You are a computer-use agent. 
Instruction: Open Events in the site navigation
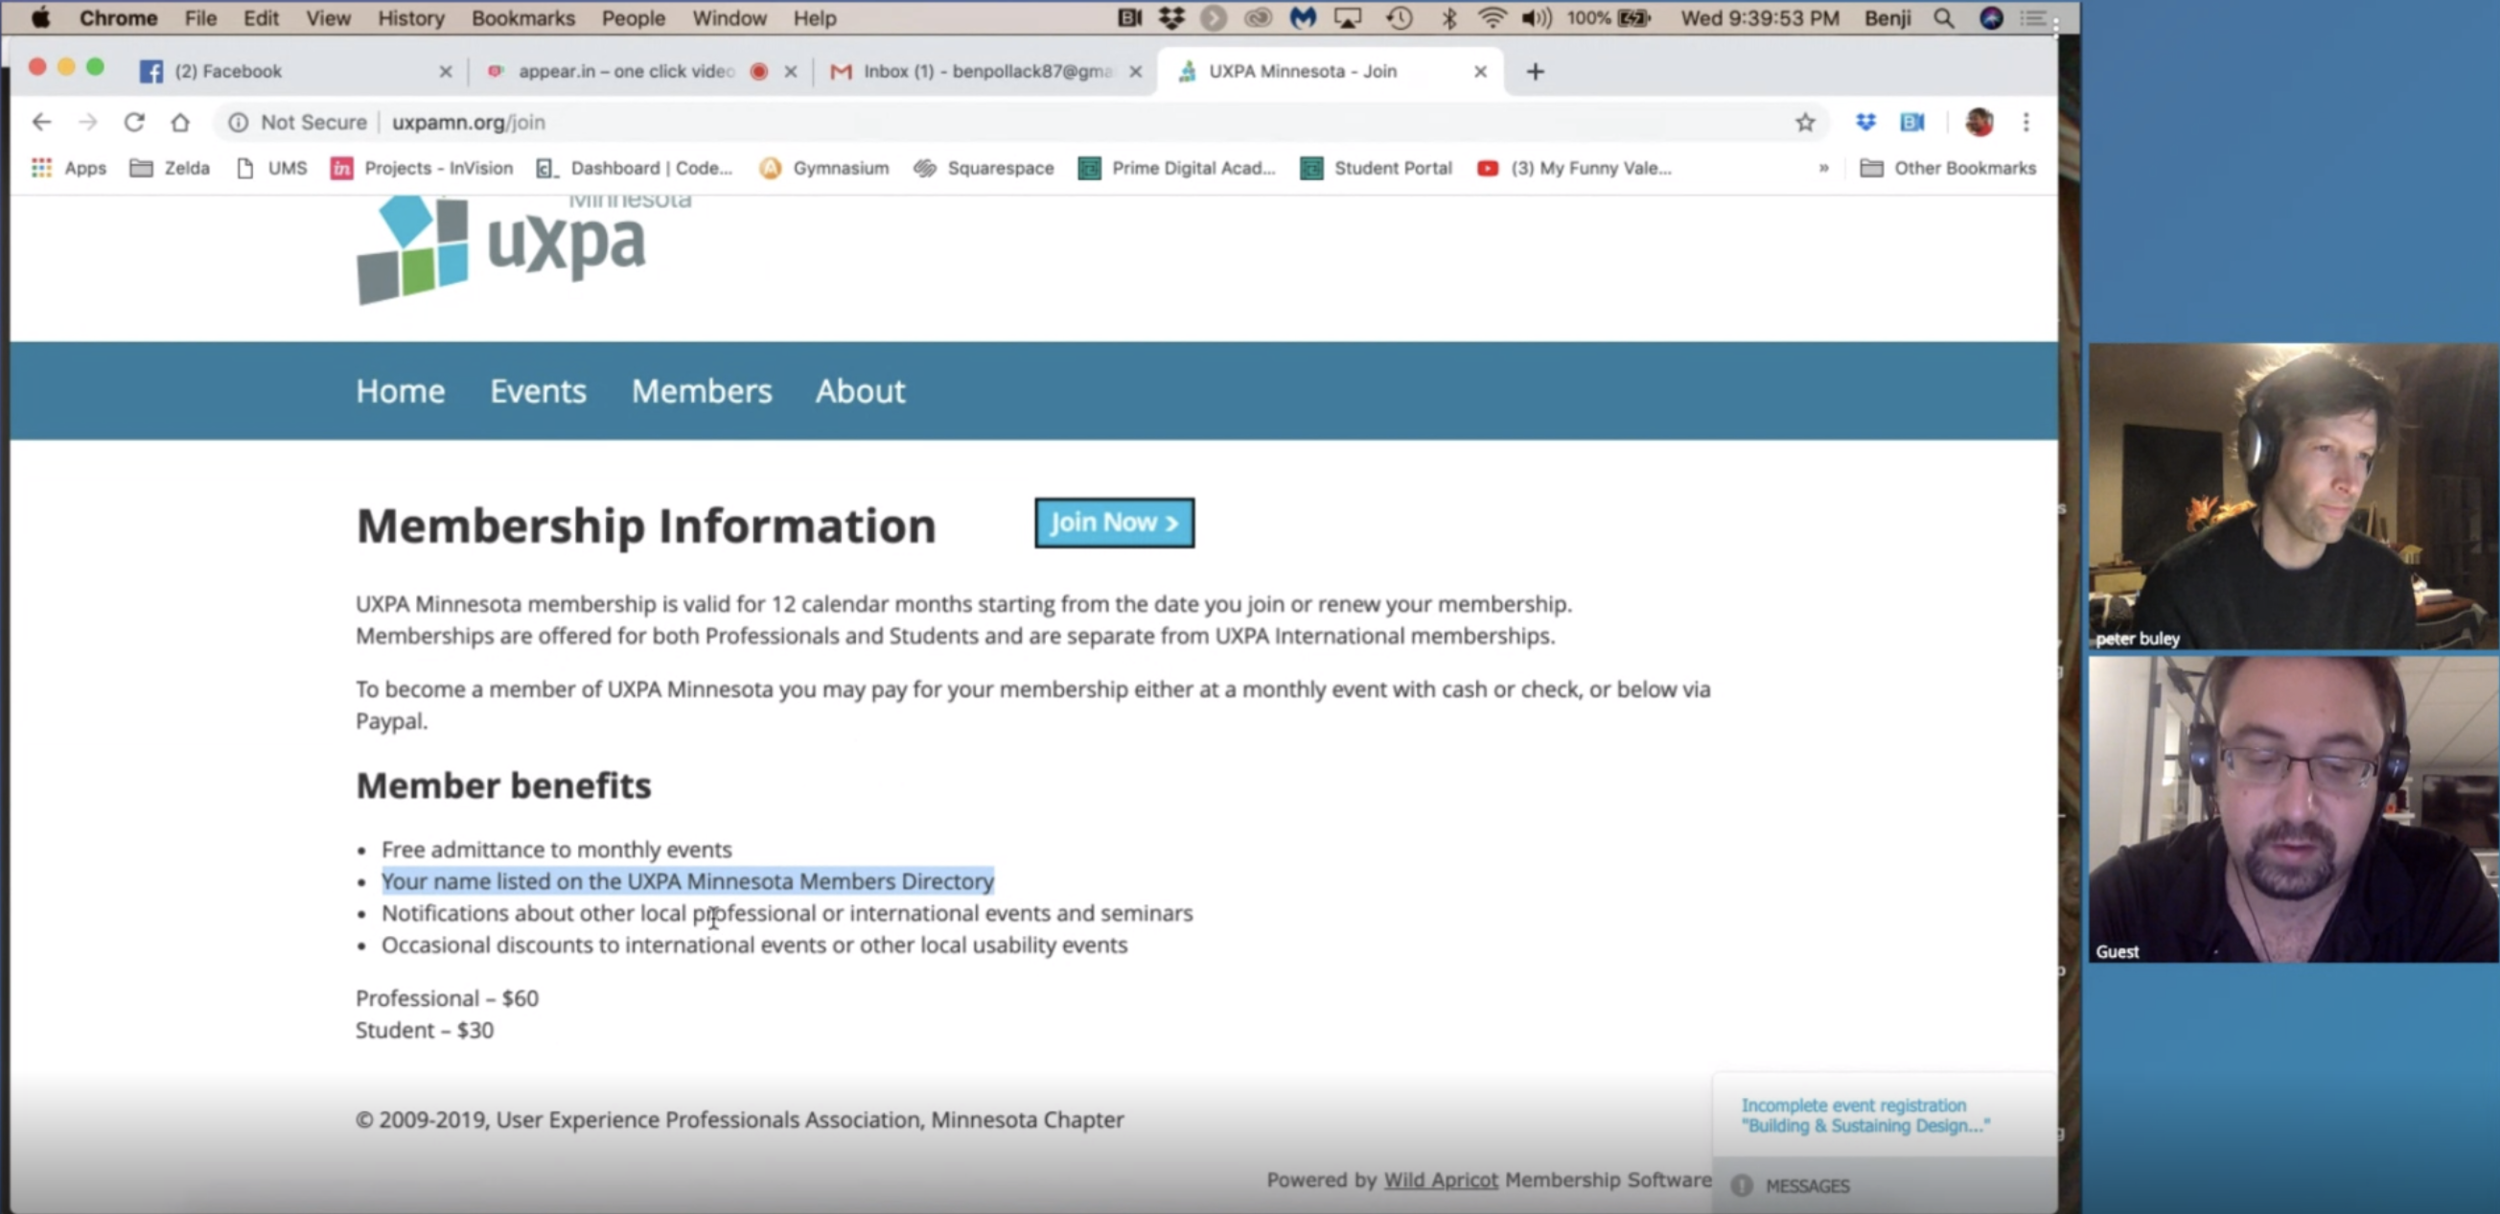point(538,391)
